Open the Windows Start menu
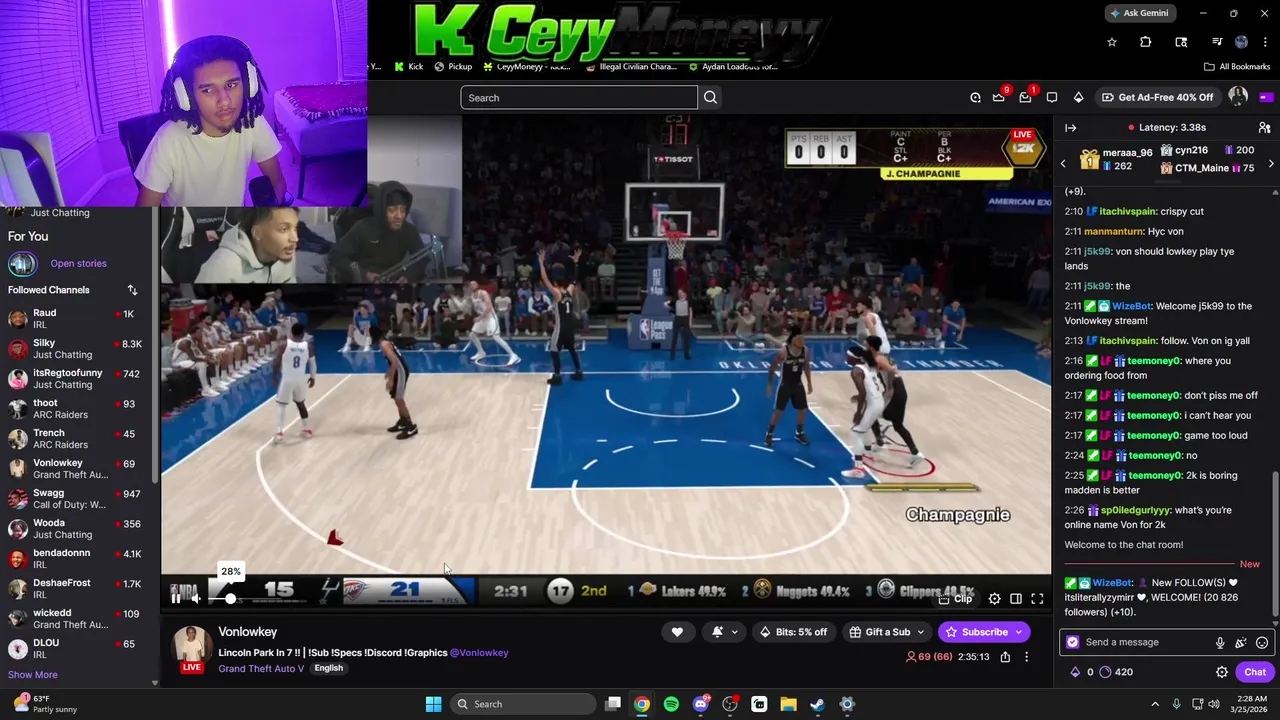Viewport: 1280px width, 720px height. pyautogui.click(x=433, y=704)
